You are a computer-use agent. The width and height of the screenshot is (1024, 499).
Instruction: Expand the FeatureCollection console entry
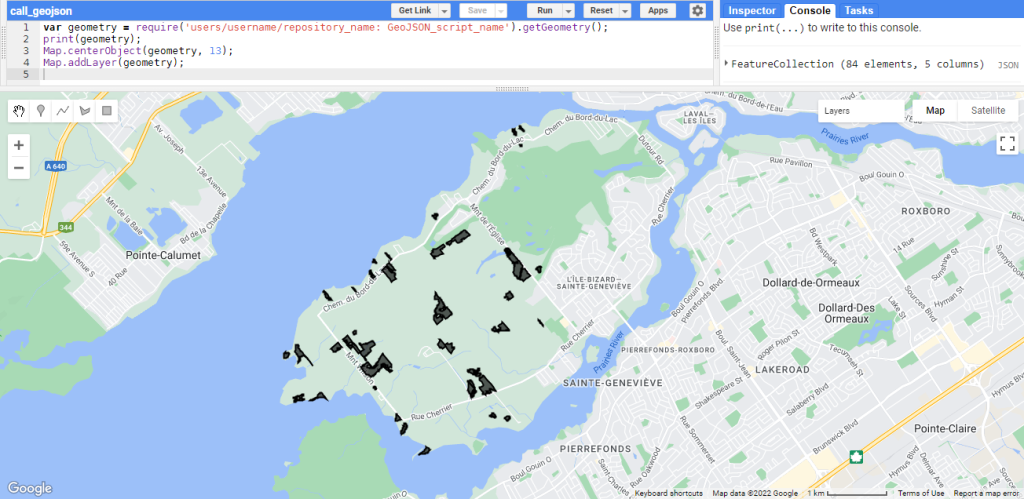click(726, 64)
